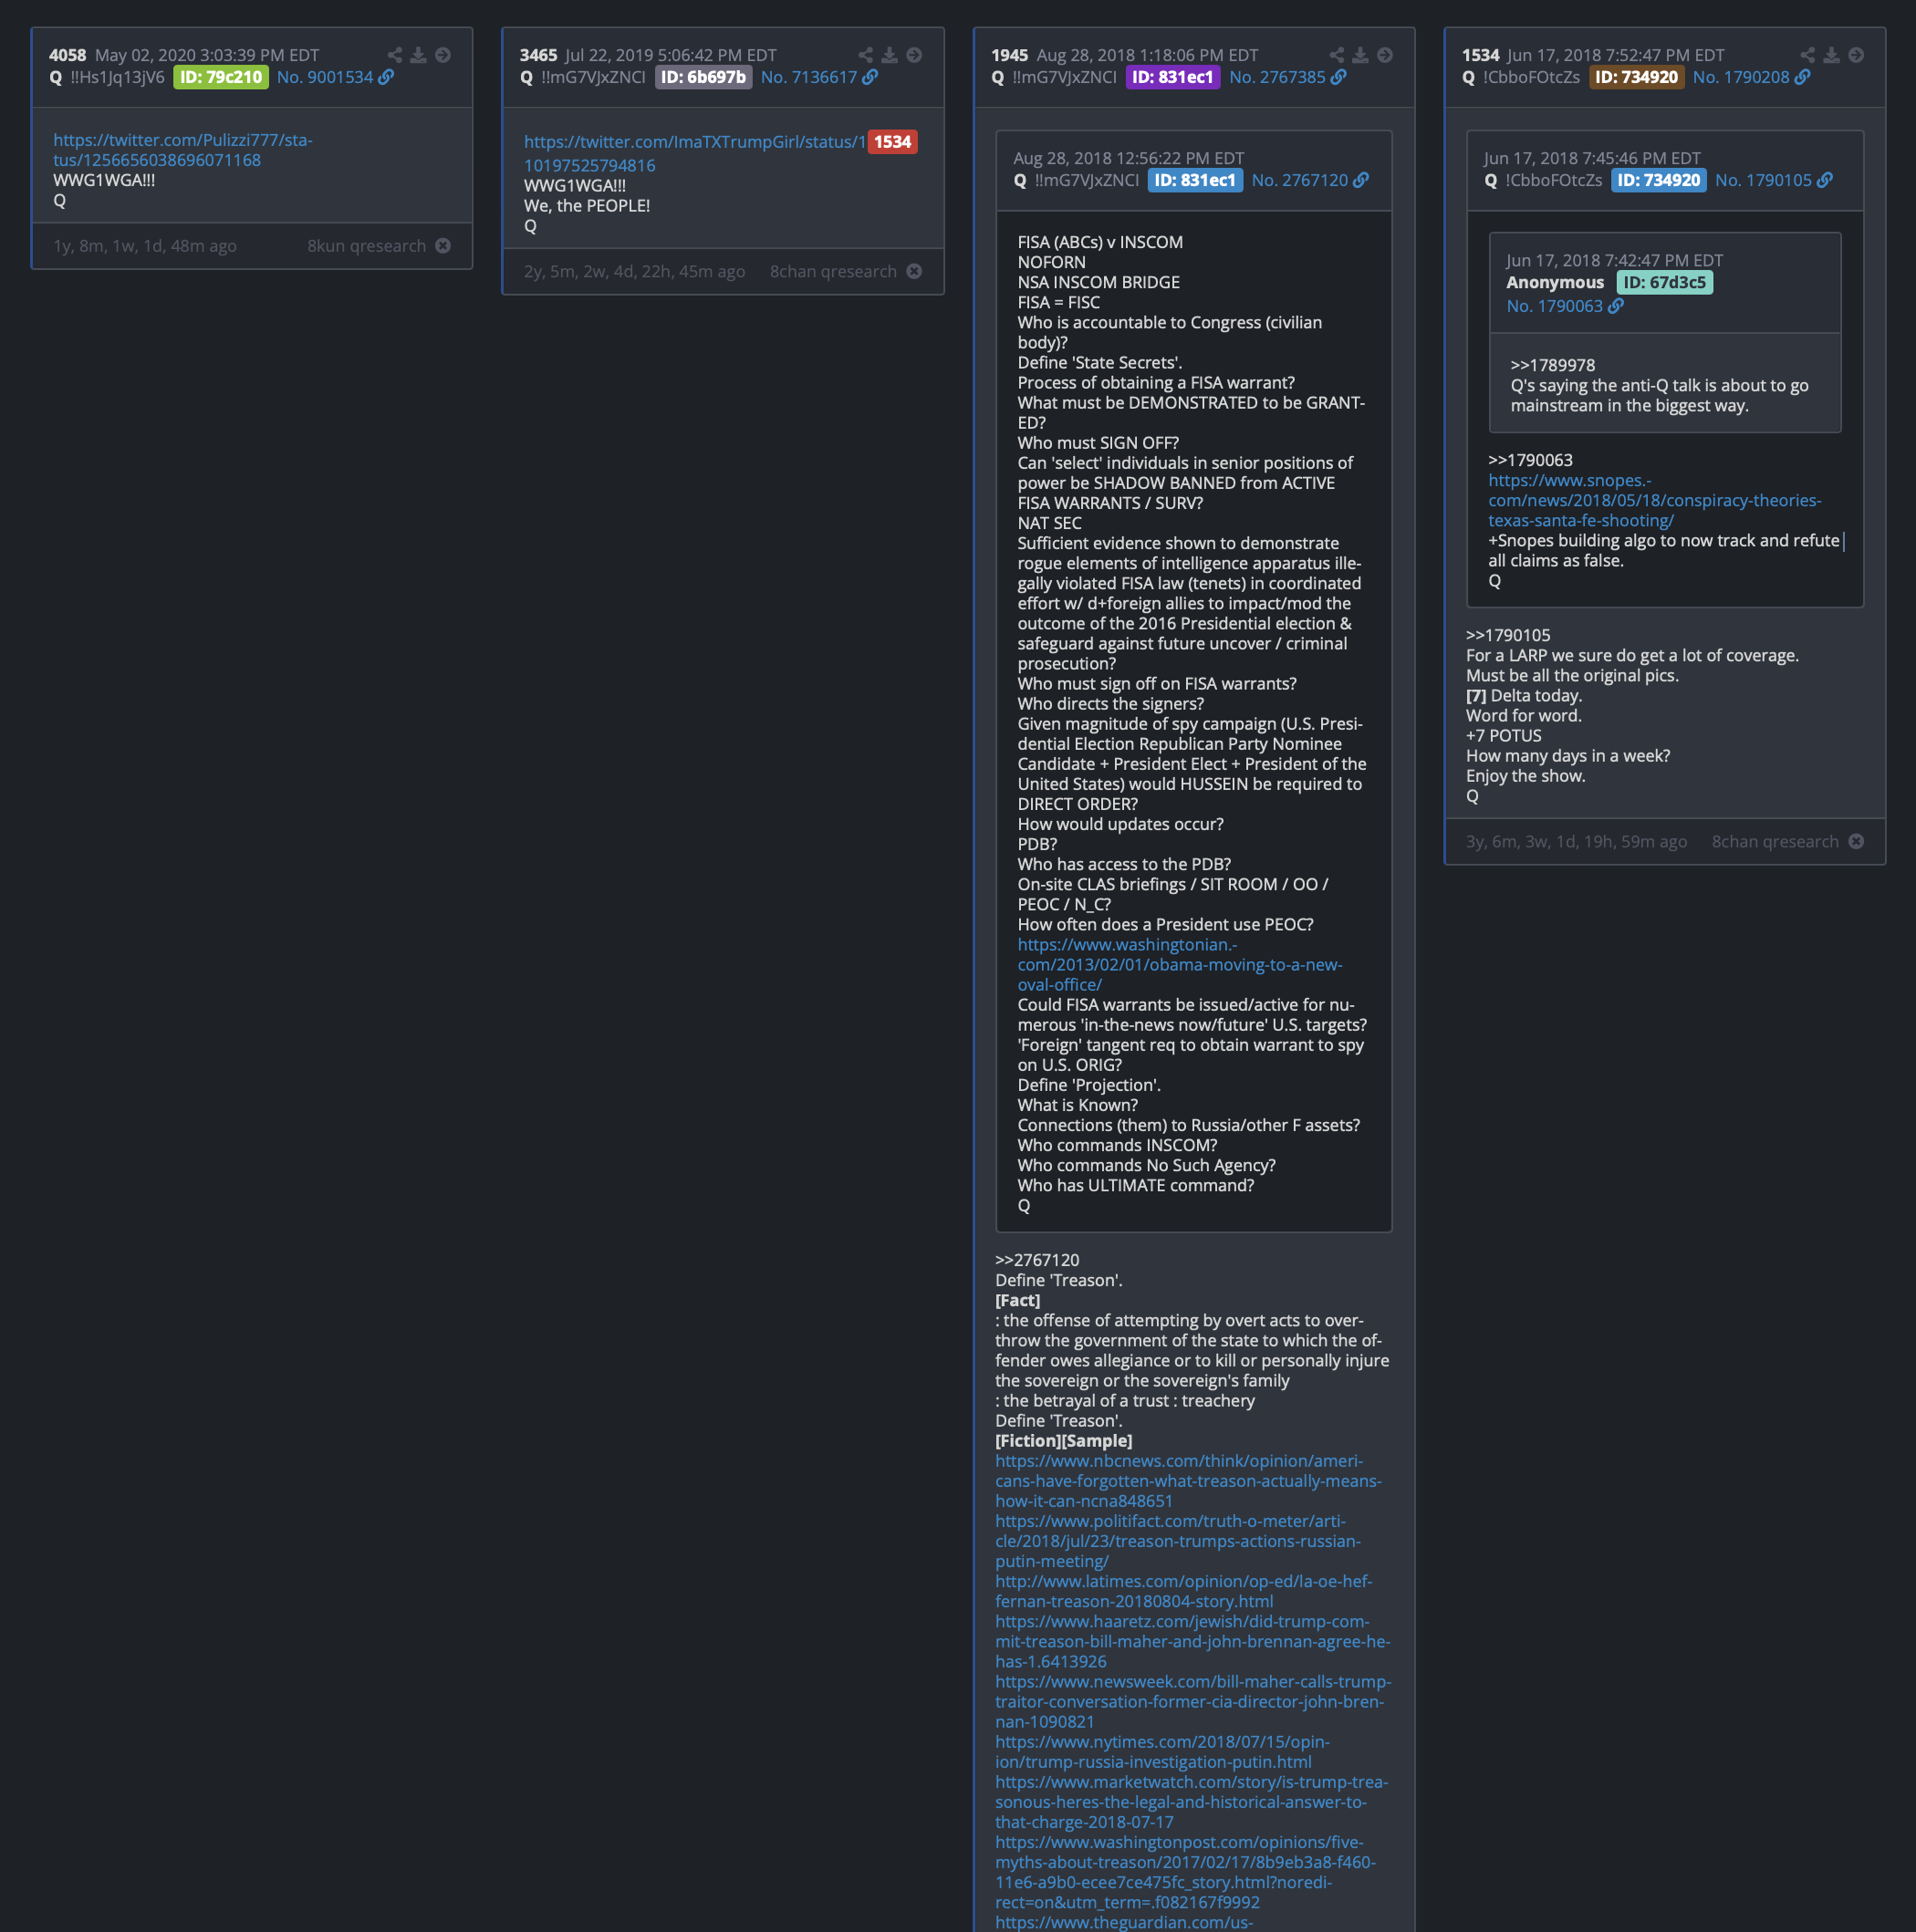Click the >>1789978 reply reference
The image size is (1916, 1932).
[x=1553, y=365]
